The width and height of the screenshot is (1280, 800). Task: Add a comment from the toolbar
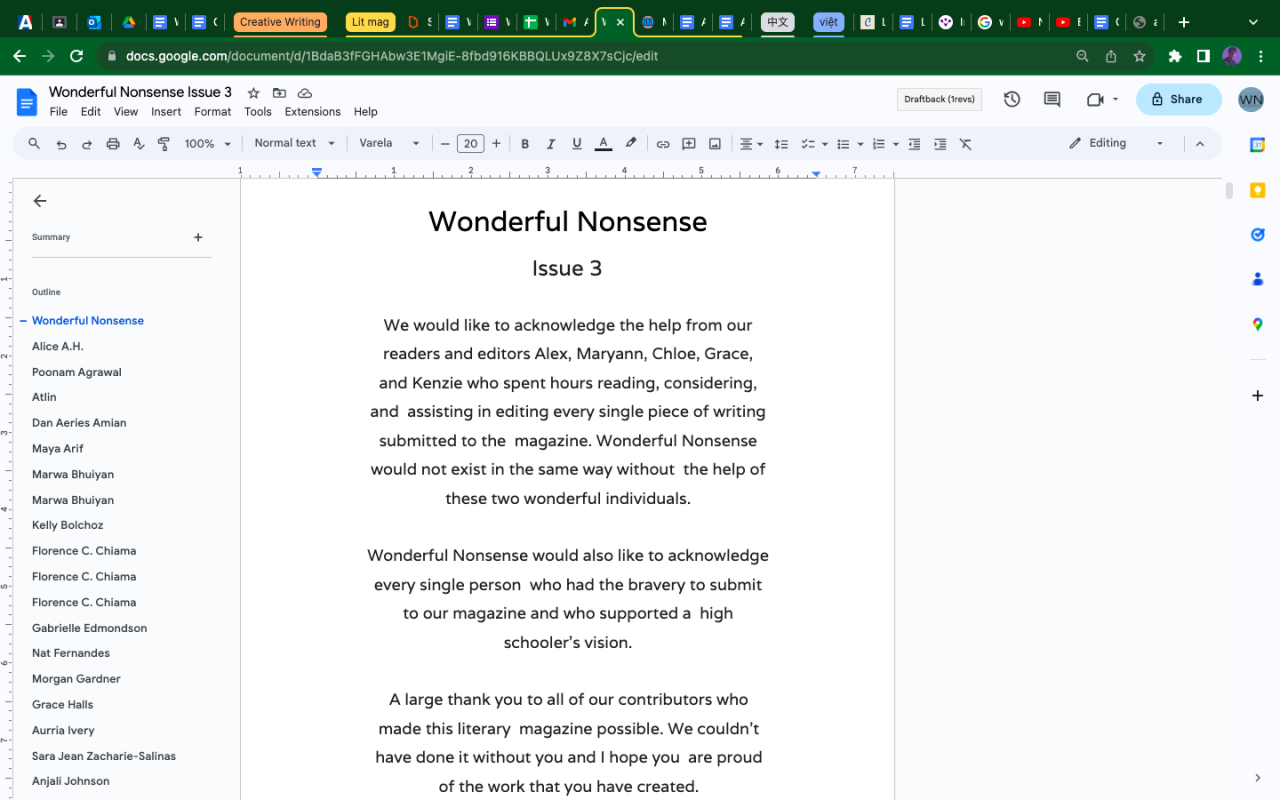tap(689, 144)
